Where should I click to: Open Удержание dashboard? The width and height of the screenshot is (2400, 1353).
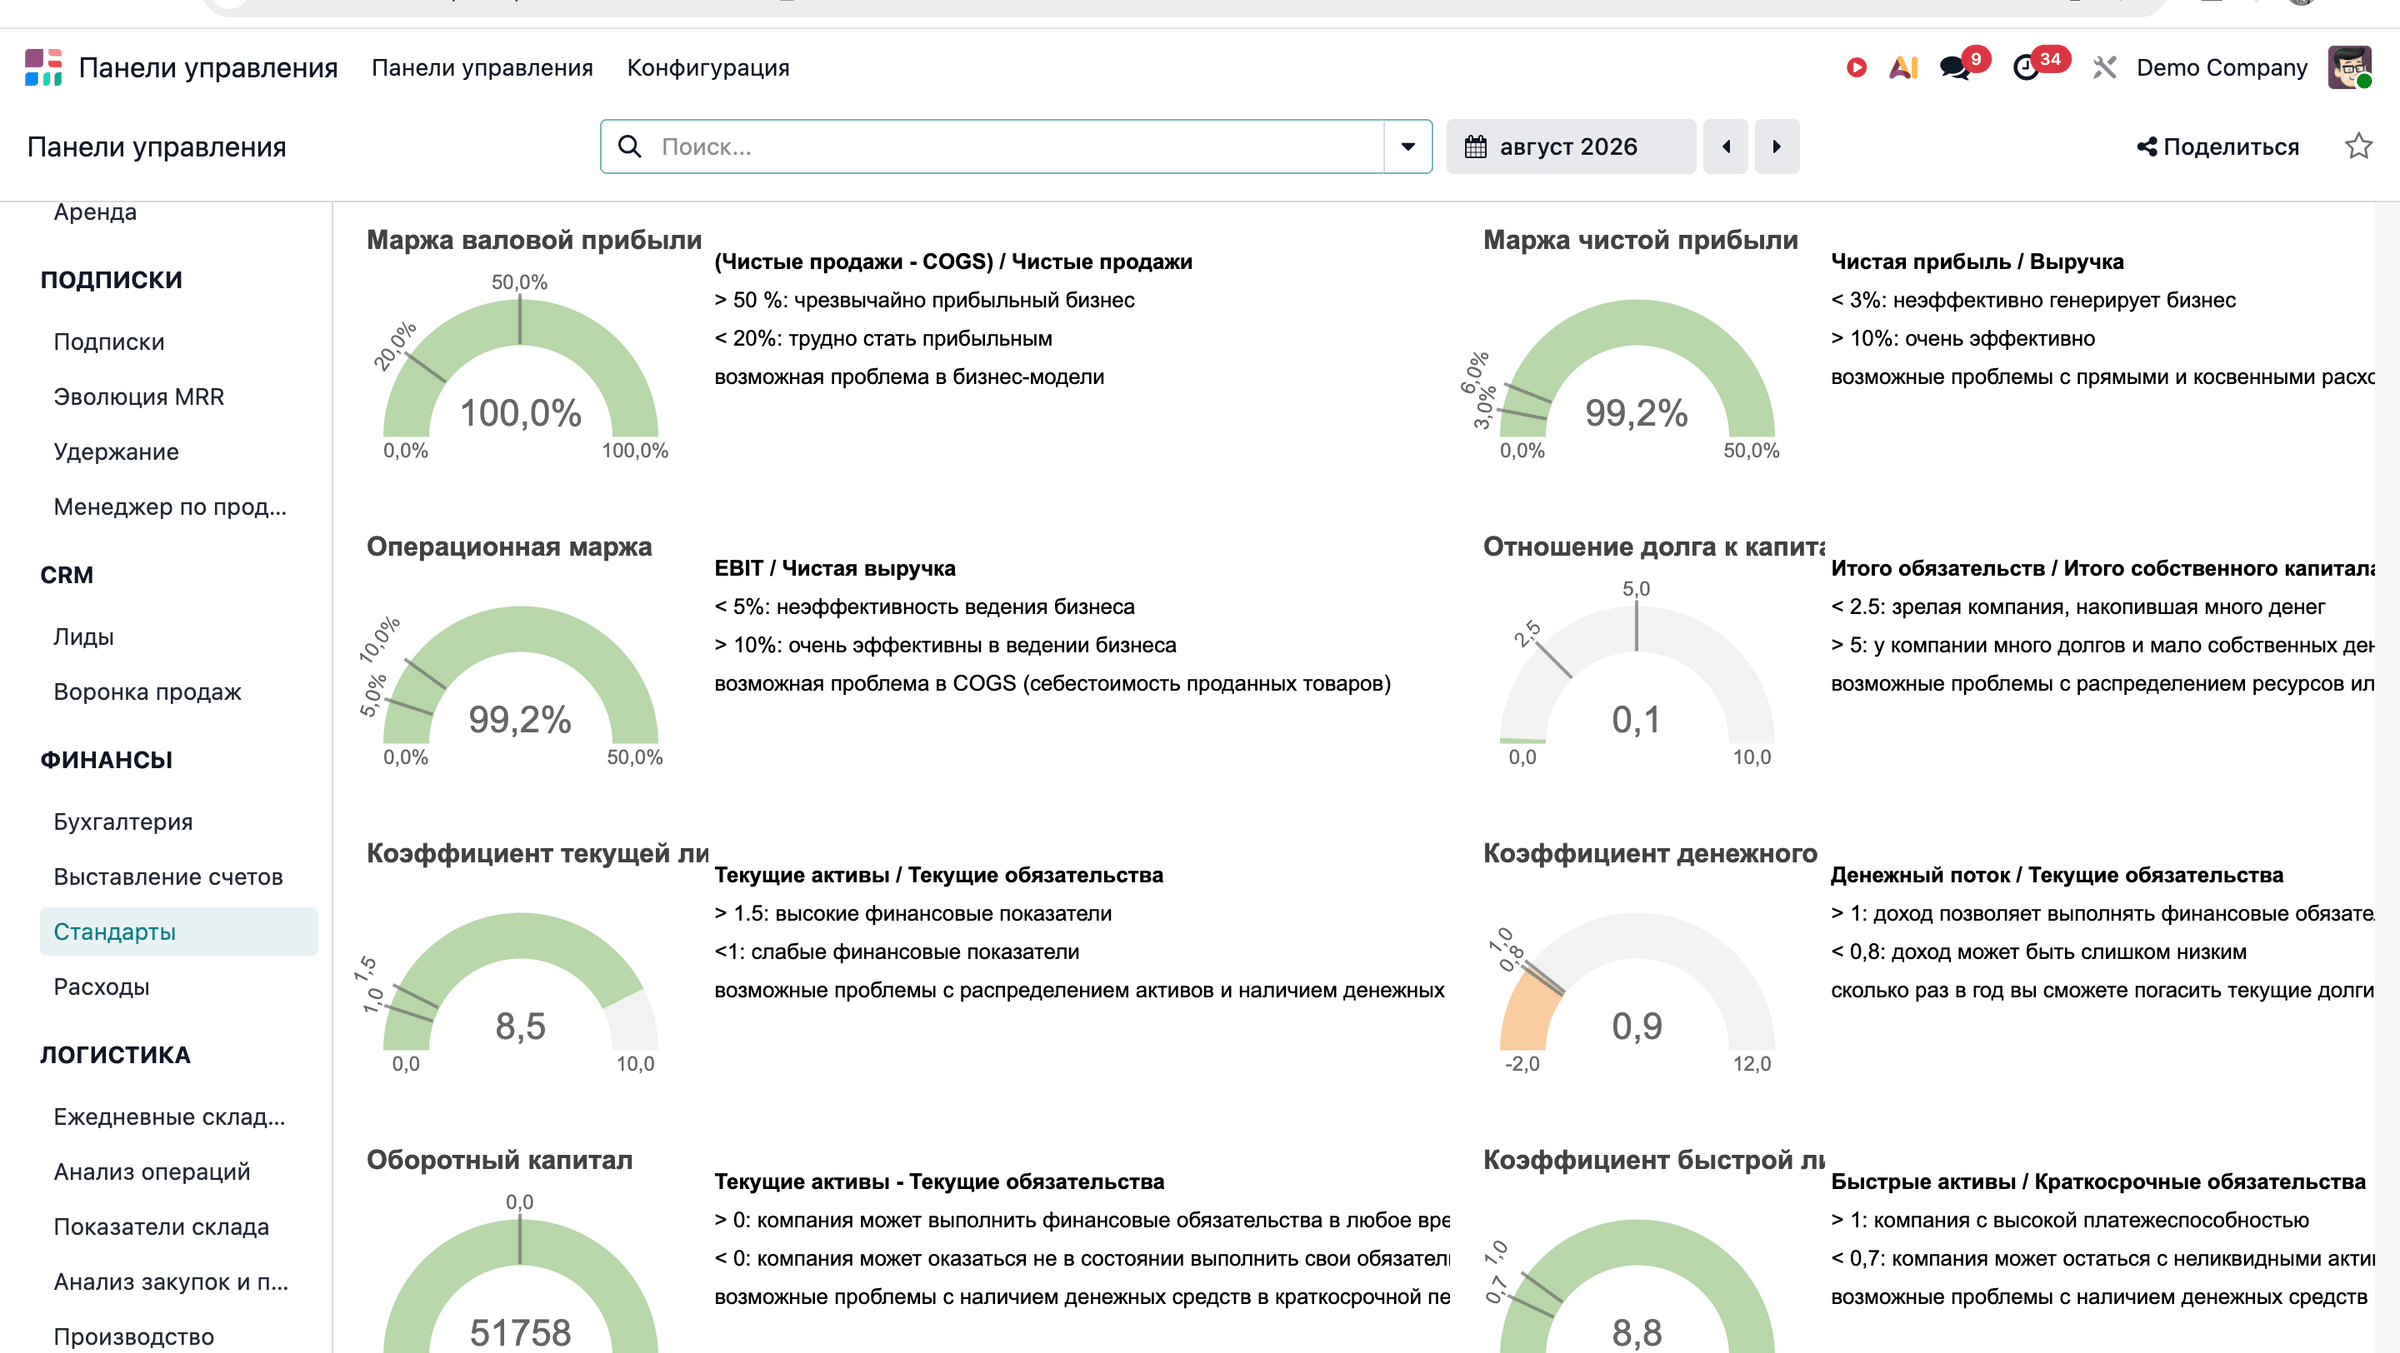tap(116, 452)
